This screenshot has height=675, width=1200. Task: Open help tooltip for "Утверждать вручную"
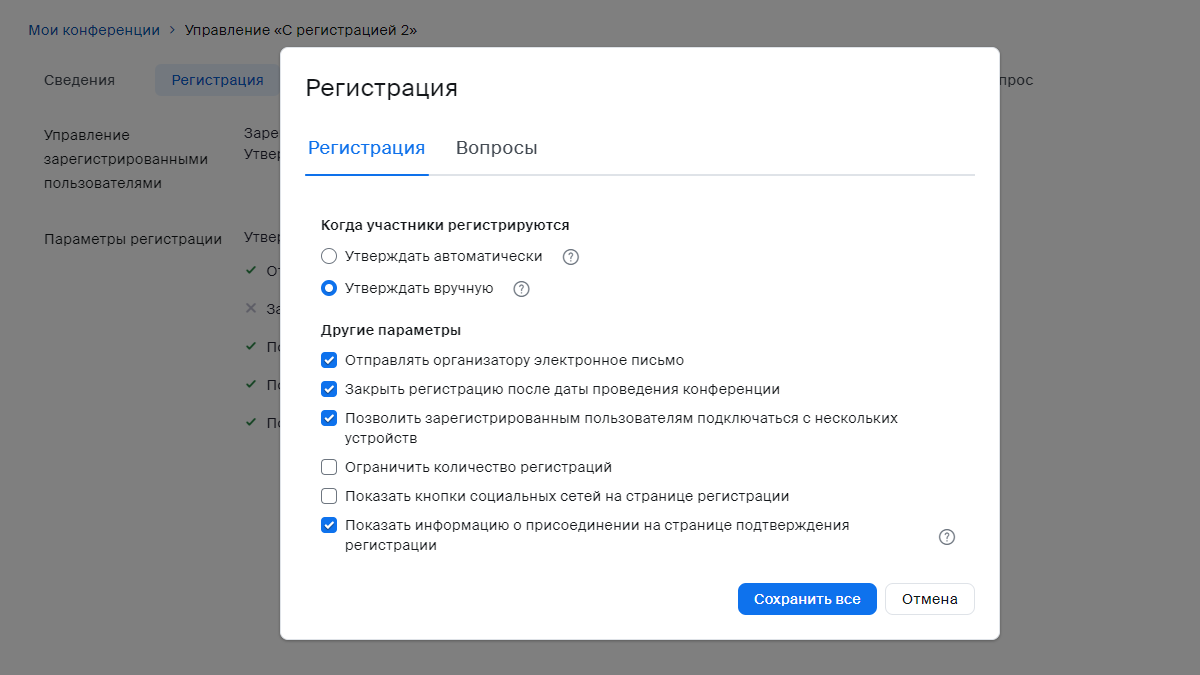[x=520, y=289]
